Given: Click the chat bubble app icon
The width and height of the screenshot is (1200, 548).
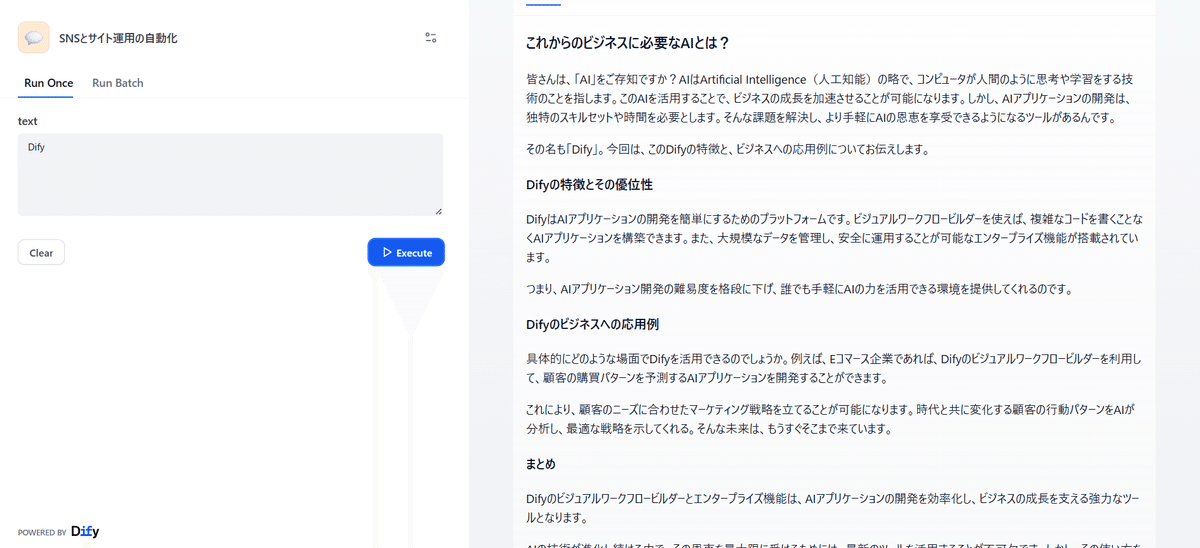Looking at the screenshot, I should 34,38.
